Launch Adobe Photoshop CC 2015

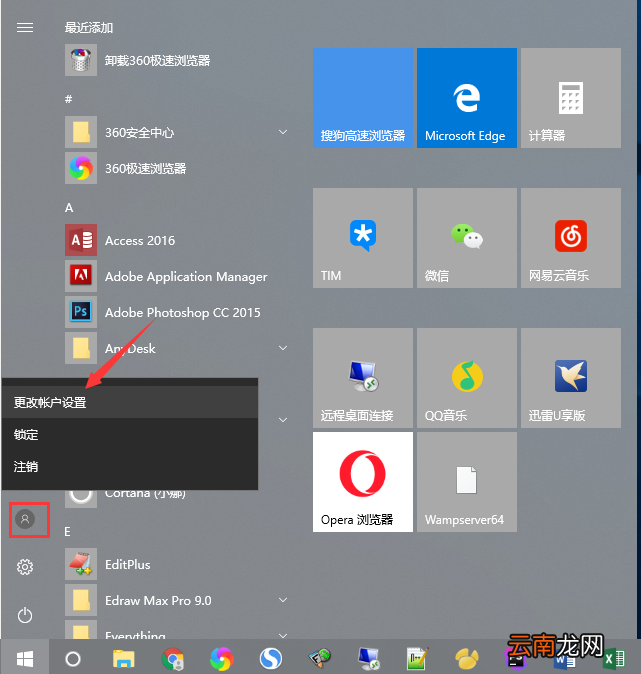[x=176, y=312]
